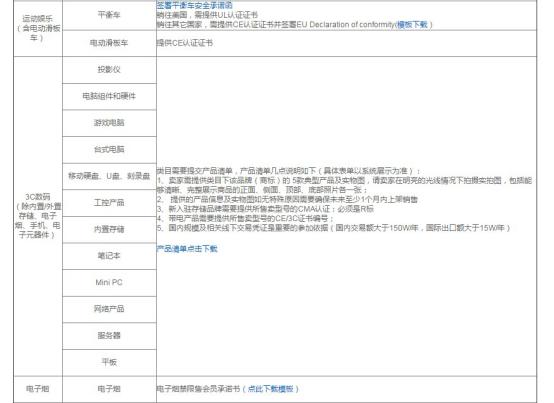Select the 服务器 cell

tap(109, 336)
